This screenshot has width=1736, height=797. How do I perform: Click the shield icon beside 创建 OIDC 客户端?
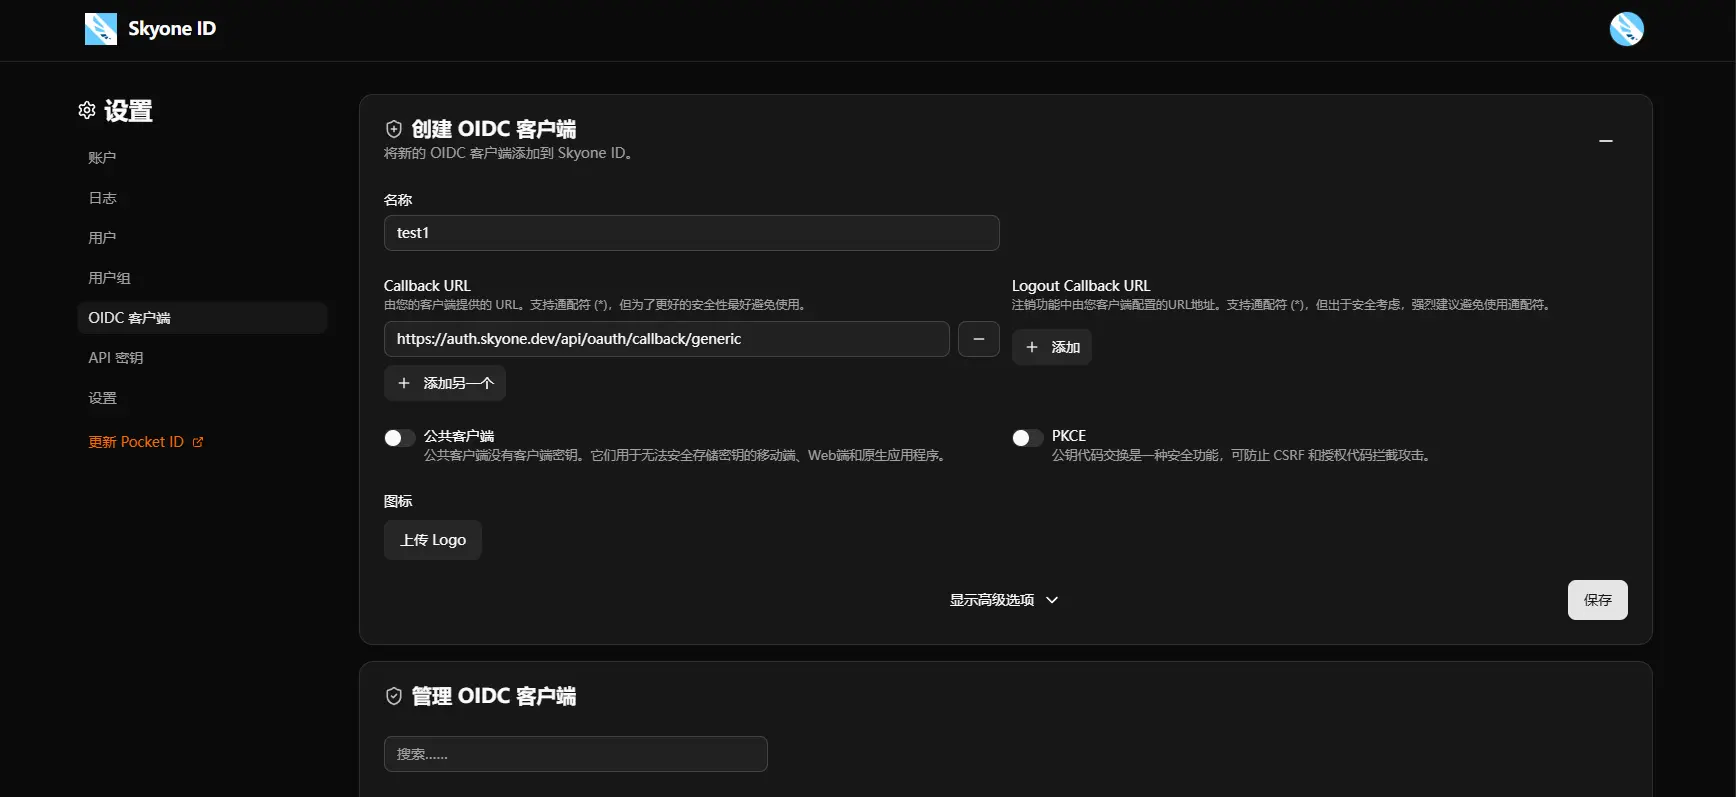pyautogui.click(x=394, y=129)
